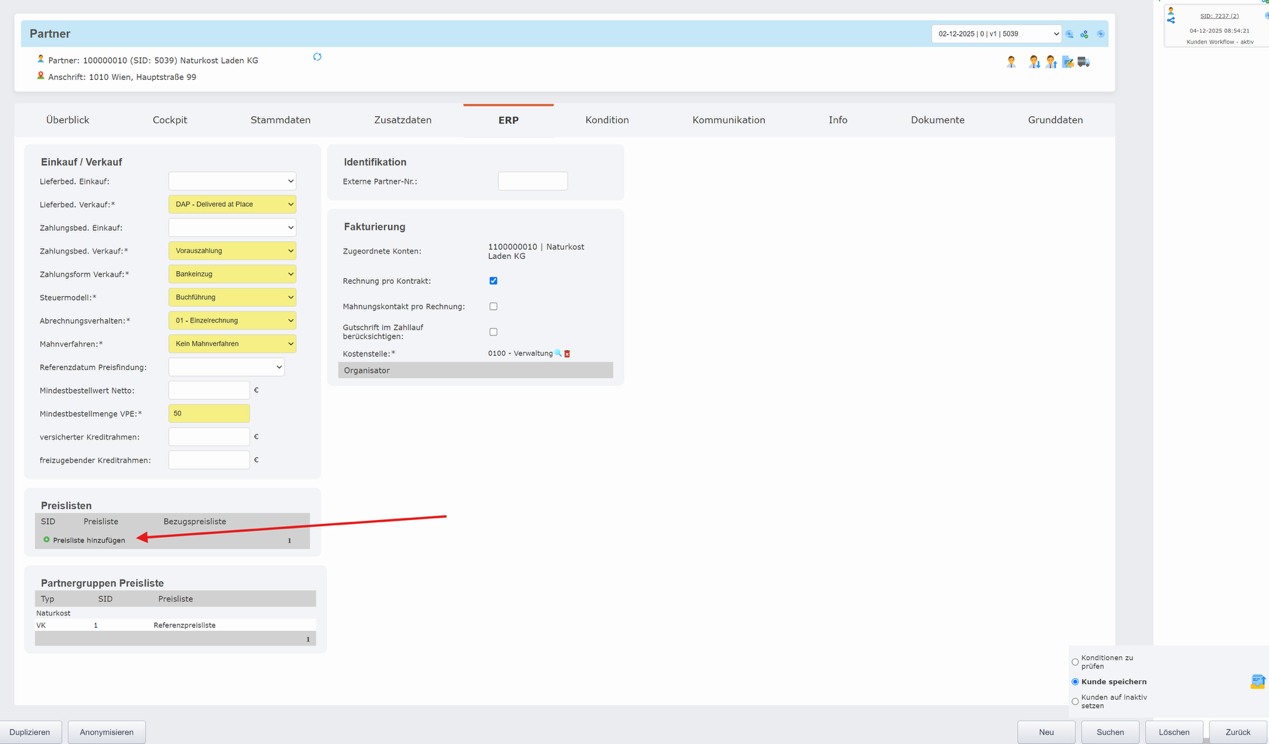Click the save workflow tray icon
Screen dimensions: 1269x744
coord(1257,681)
